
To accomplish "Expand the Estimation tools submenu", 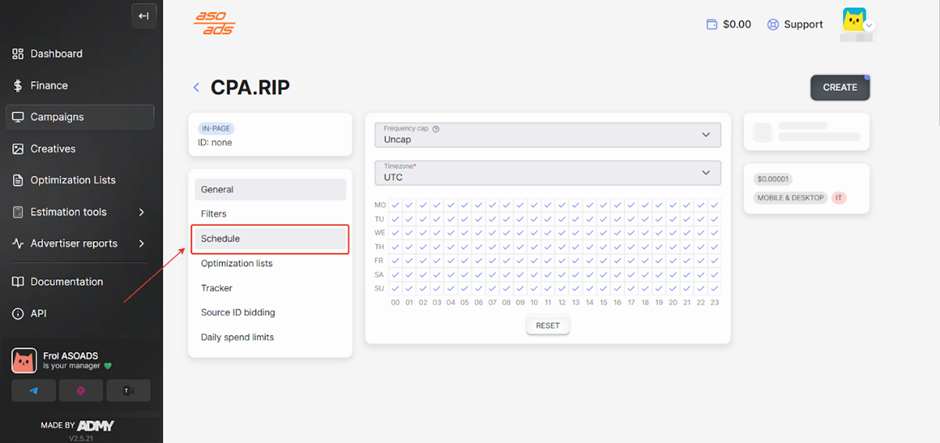I will (x=141, y=212).
